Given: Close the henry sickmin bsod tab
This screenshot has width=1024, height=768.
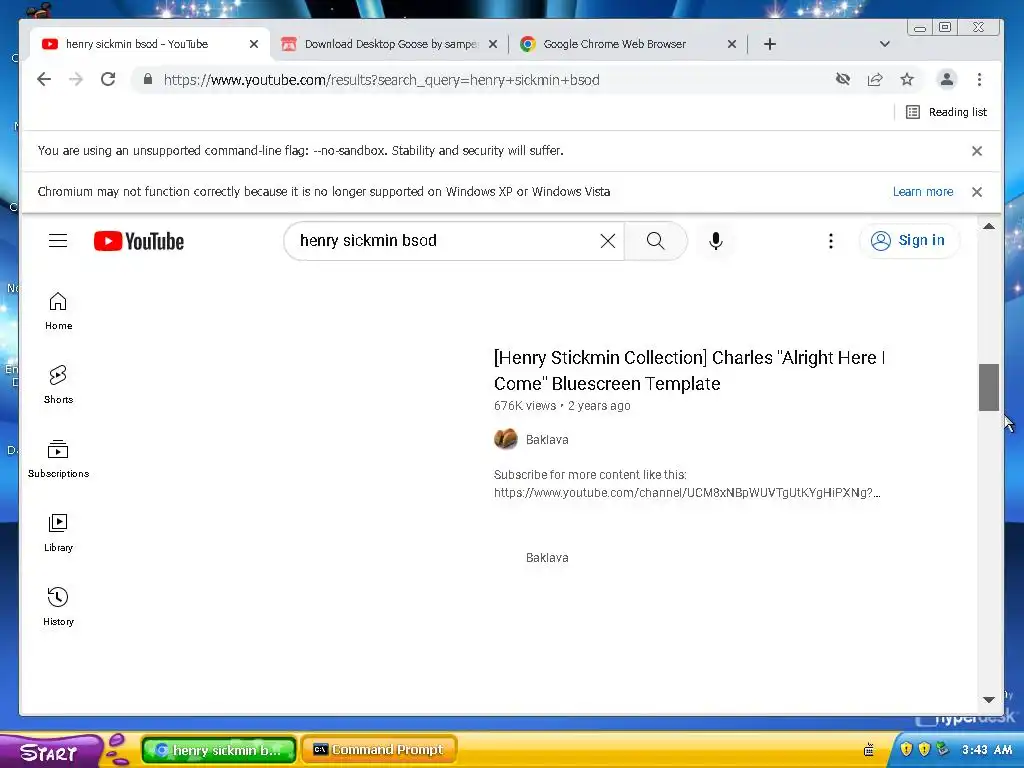Looking at the screenshot, I should [254, 44].
